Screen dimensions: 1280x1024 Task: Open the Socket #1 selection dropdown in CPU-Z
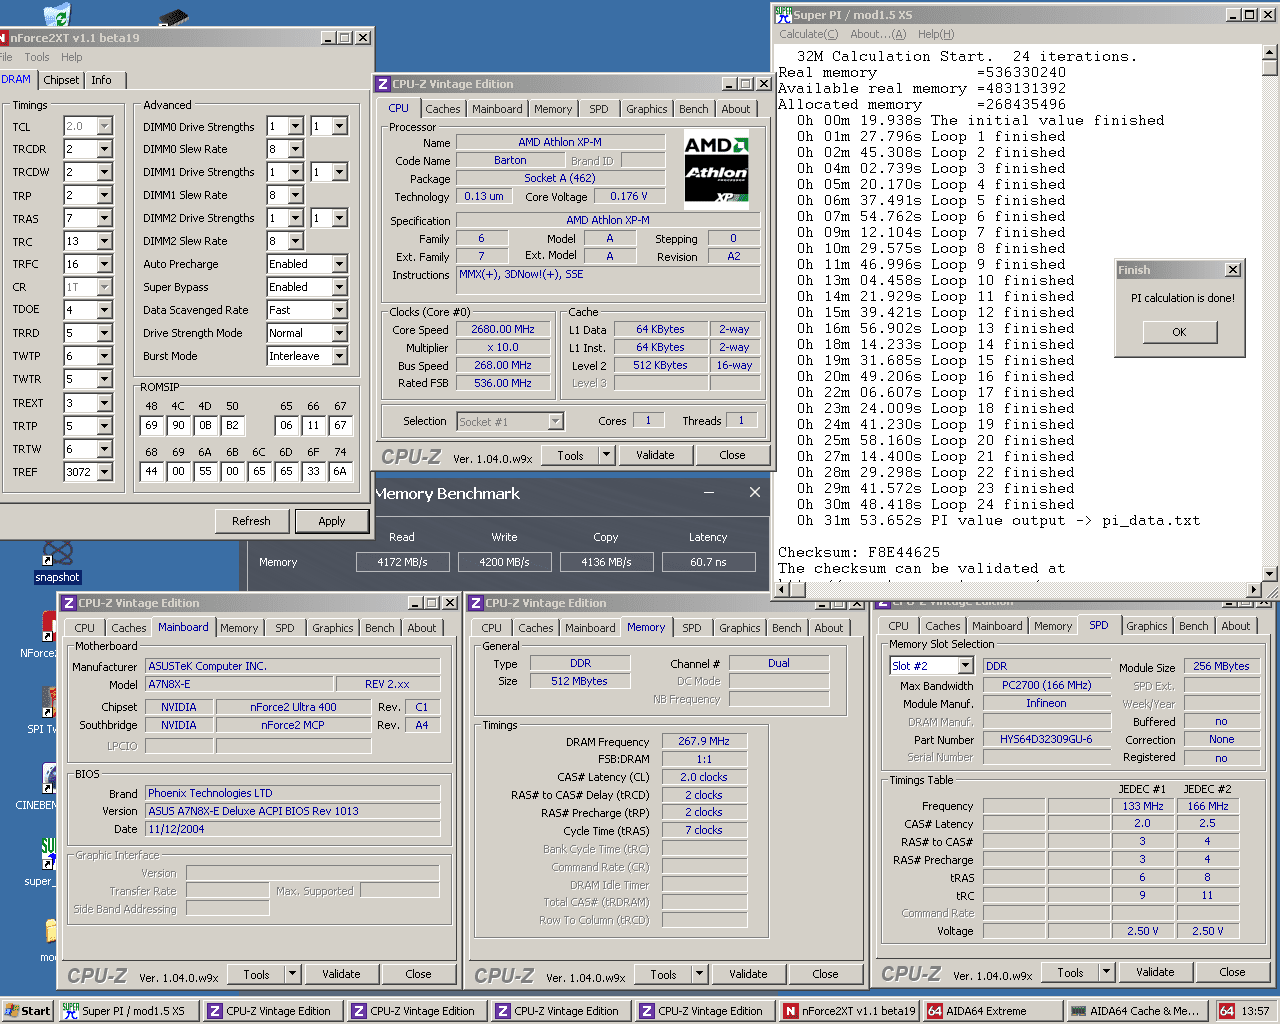point(556,421)
